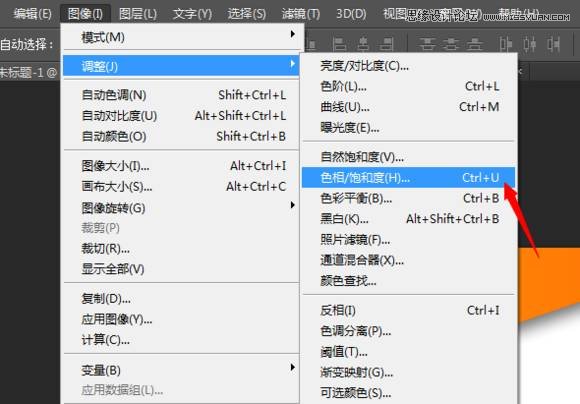580x404 pixels.
Task: Click the Distribute Bottom Edges icon
Action: [x=475, y=44]
